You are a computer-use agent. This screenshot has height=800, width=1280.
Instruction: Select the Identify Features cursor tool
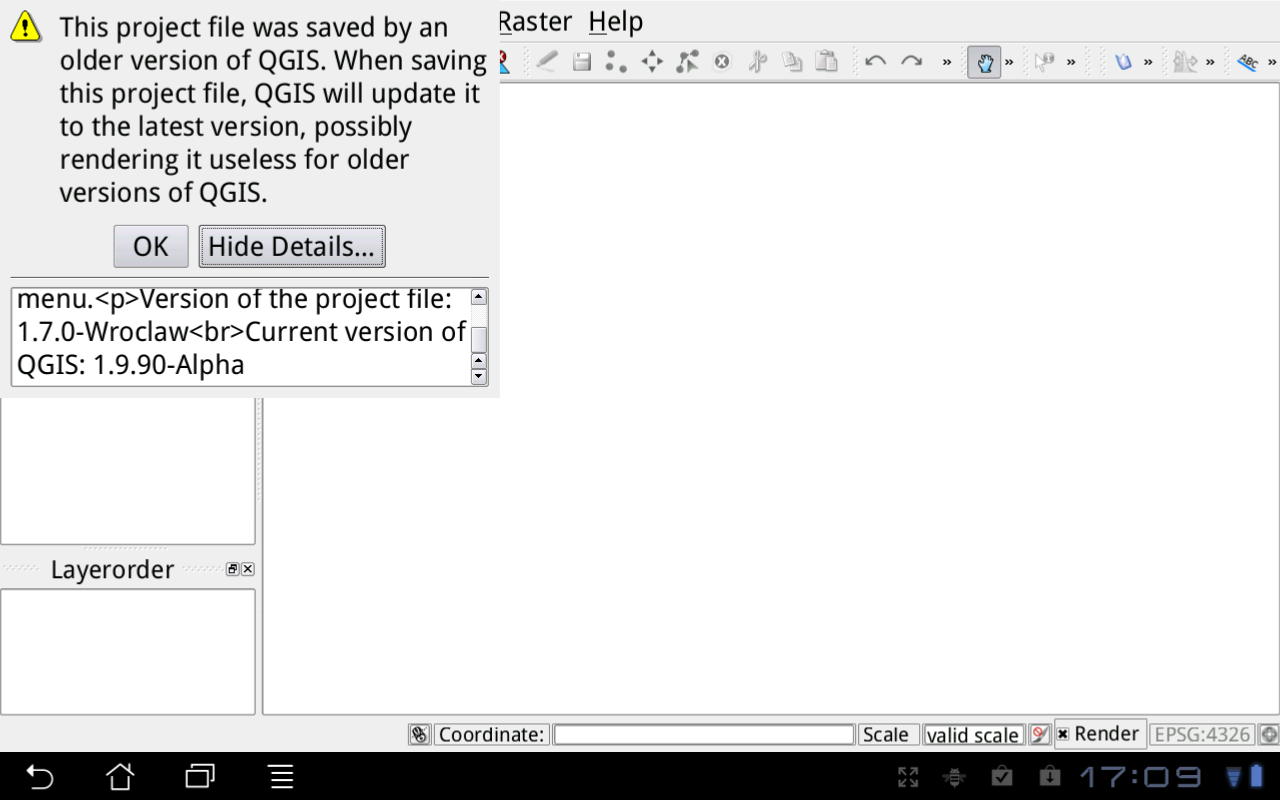[1045, 62]
